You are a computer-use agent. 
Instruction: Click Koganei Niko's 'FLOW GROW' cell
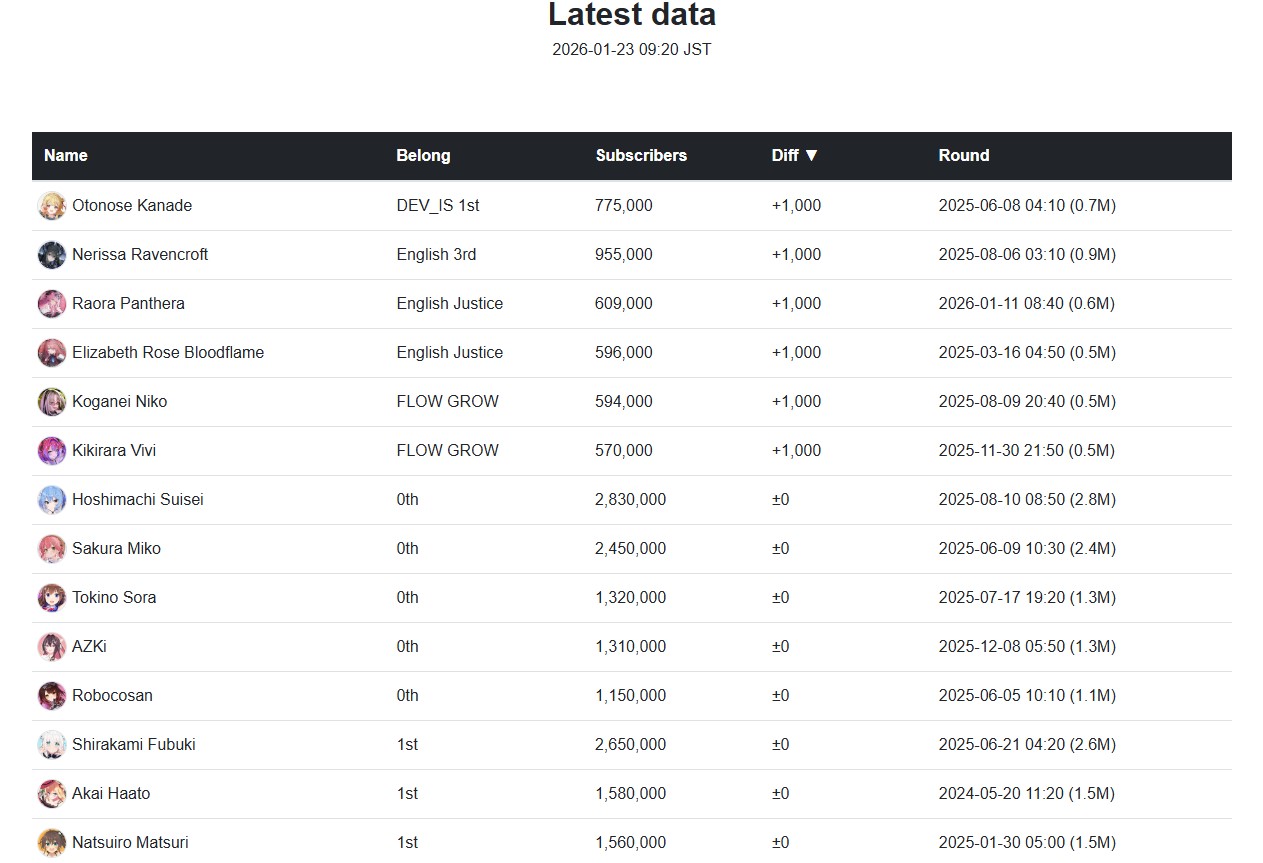[x=447, y=402]
